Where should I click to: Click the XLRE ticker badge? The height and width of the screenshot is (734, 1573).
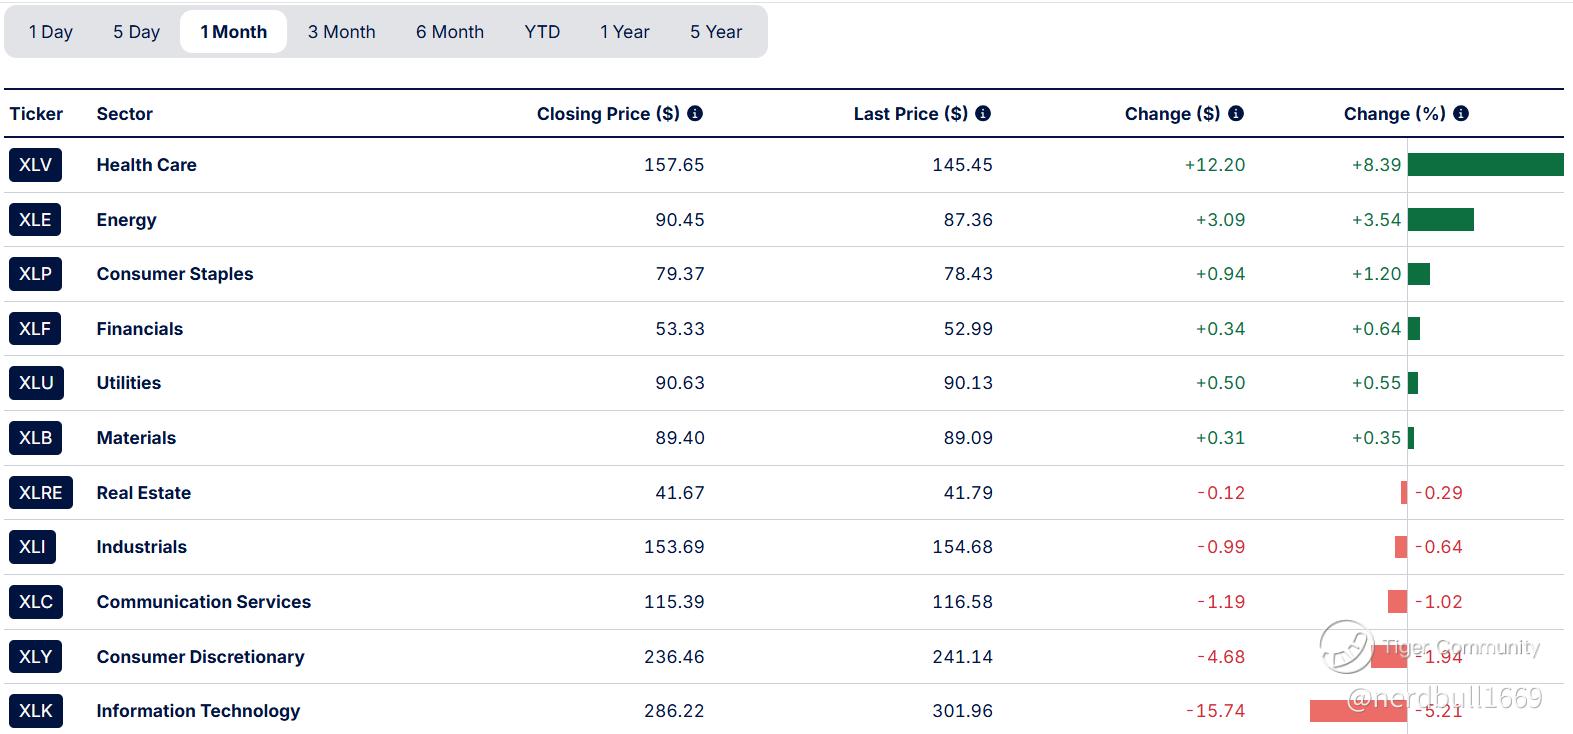[x=40, y=493]
